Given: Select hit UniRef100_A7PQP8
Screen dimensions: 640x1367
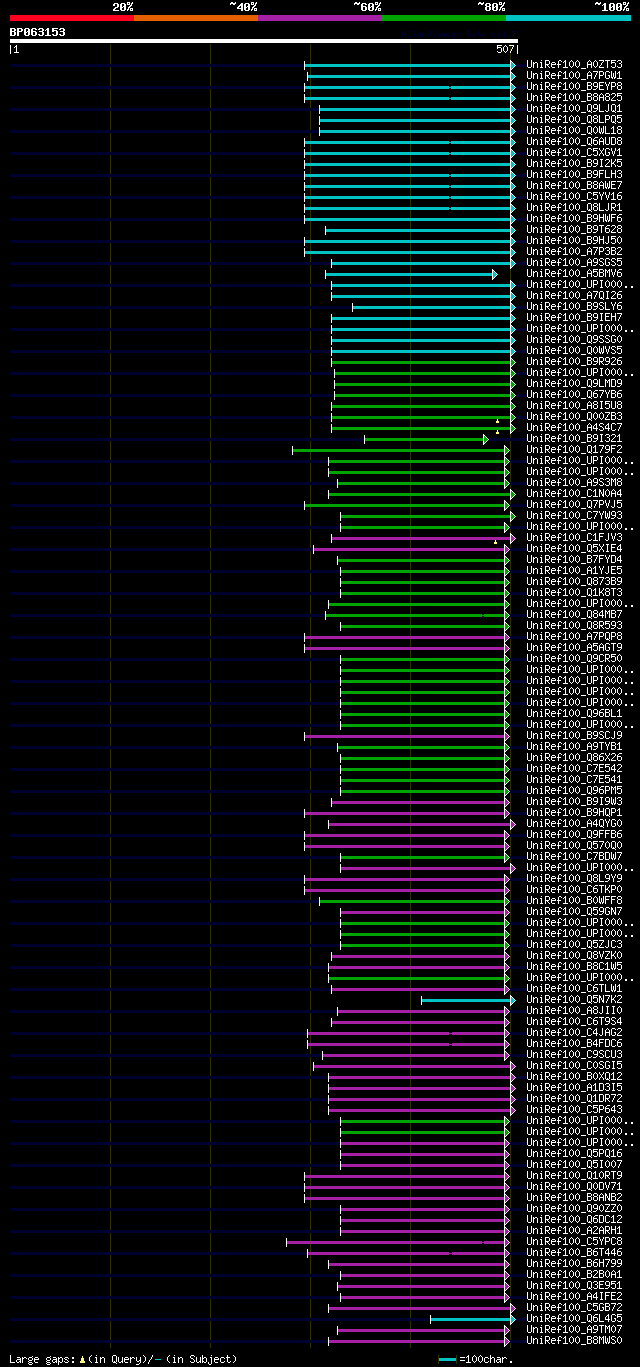Looking at the screenshot, I should [x=574, y=637].
